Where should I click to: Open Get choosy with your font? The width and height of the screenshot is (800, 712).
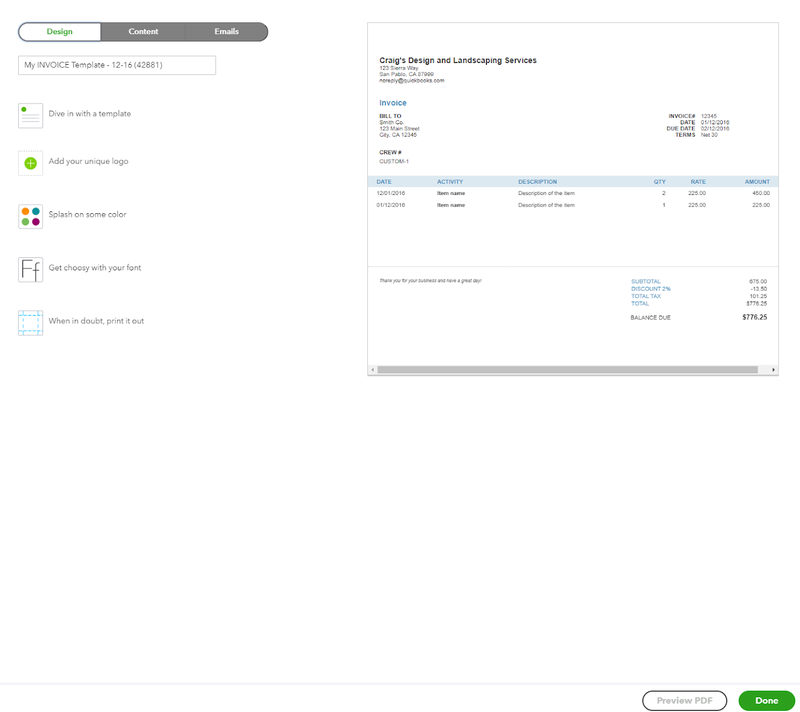[x=95, y=268]
